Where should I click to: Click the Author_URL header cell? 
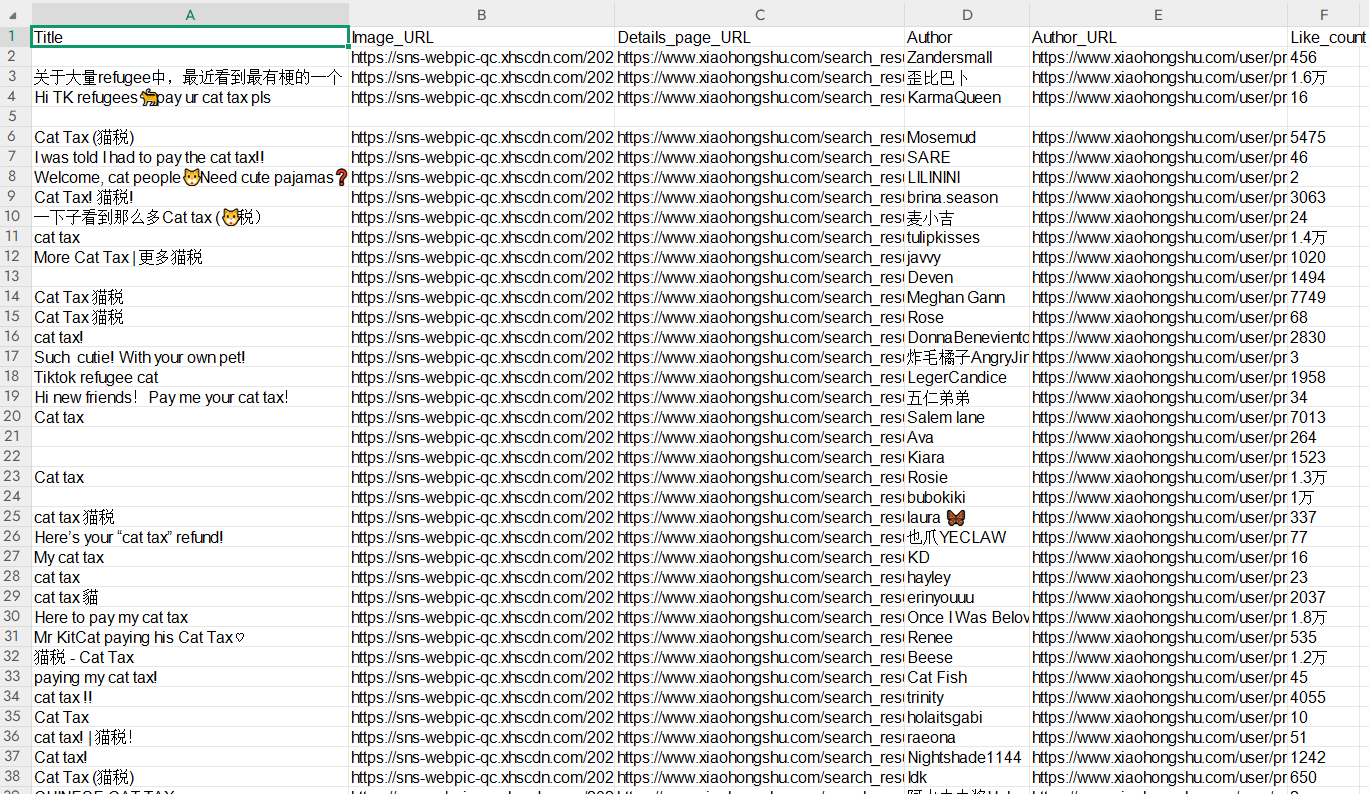(x=1158, y=37)
